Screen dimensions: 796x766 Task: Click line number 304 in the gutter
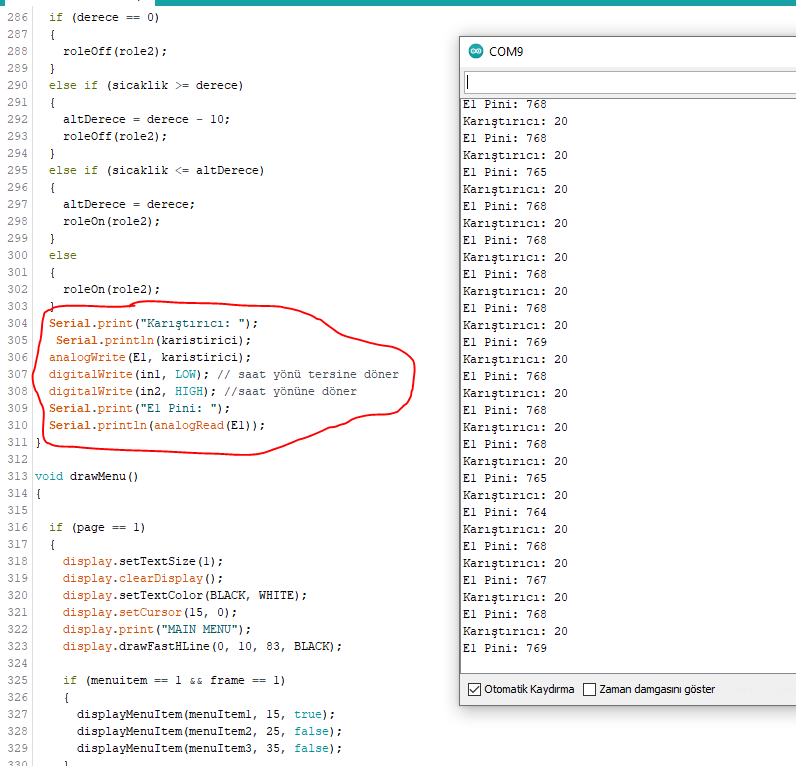[x=15, y=323]
